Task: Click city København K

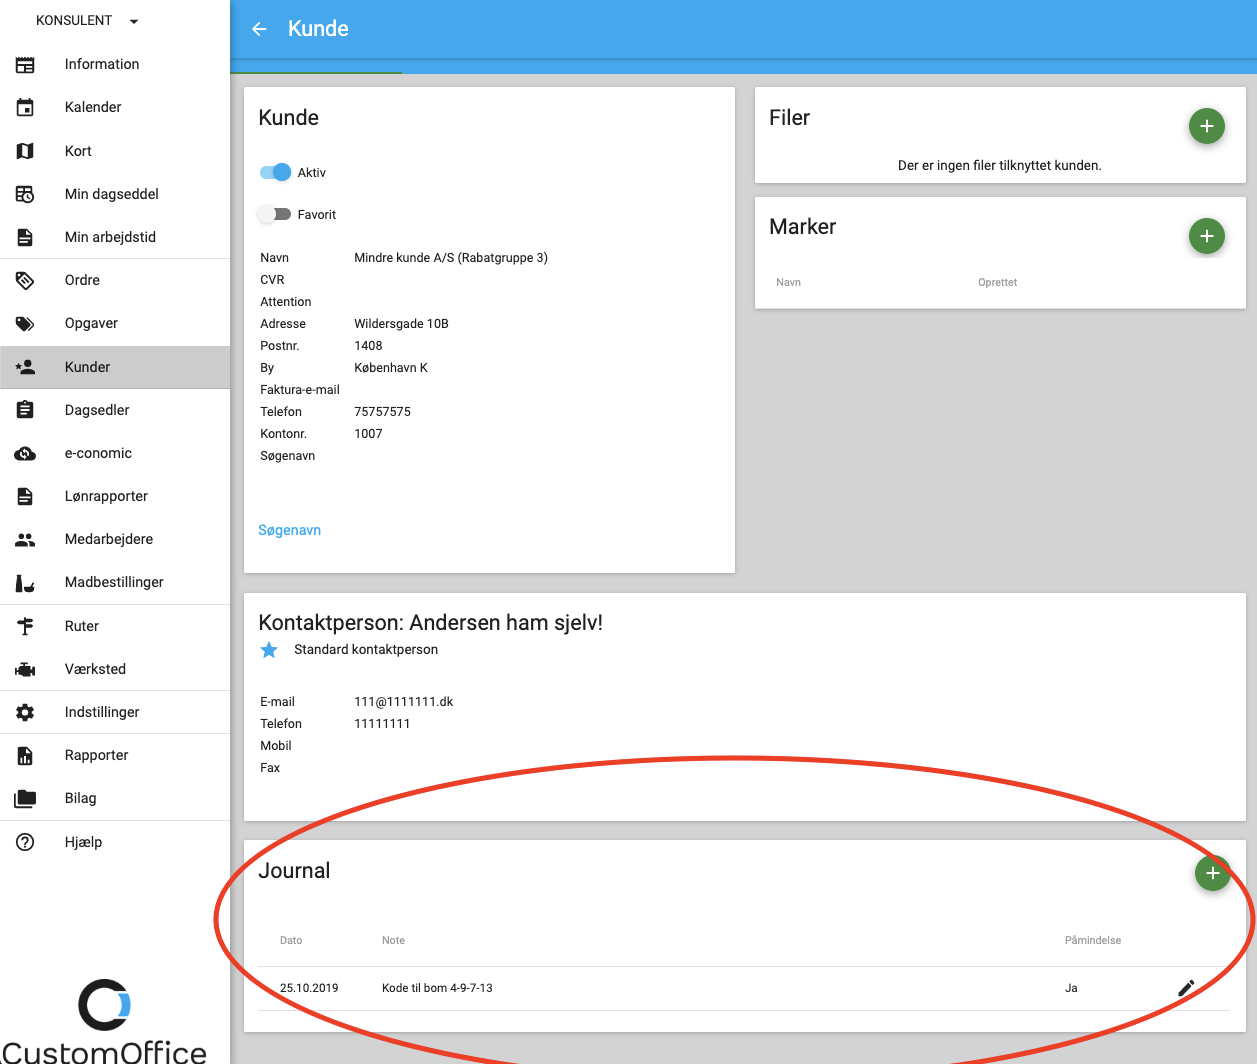Action: 391,368
